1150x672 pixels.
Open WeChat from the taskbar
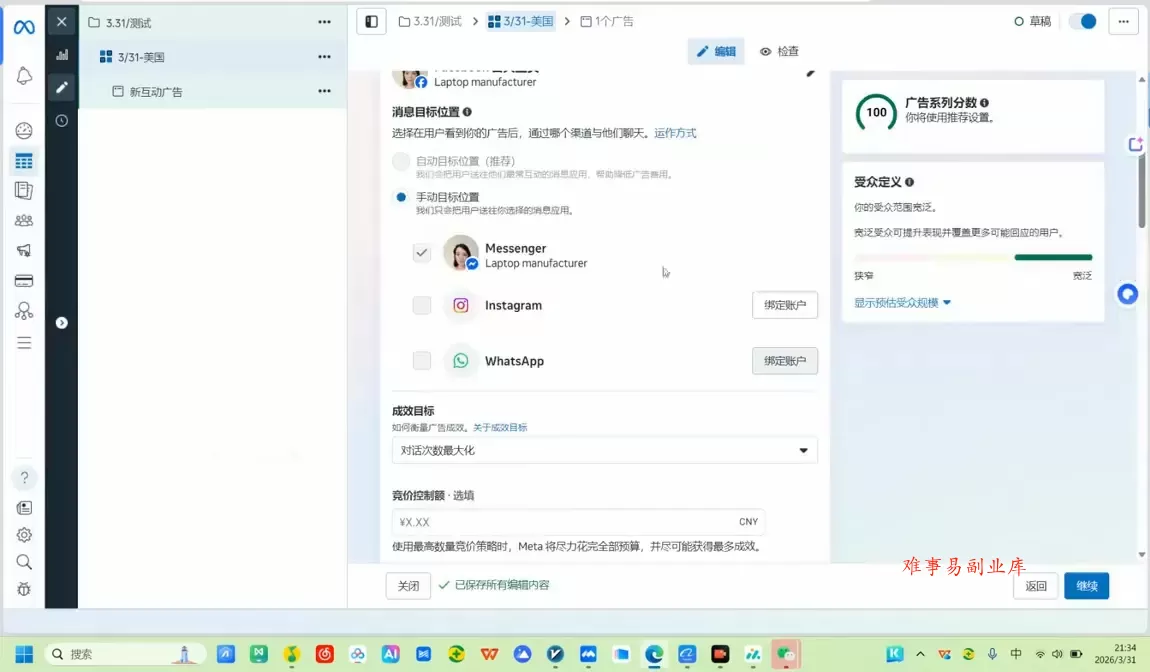(x=785, y=654)
